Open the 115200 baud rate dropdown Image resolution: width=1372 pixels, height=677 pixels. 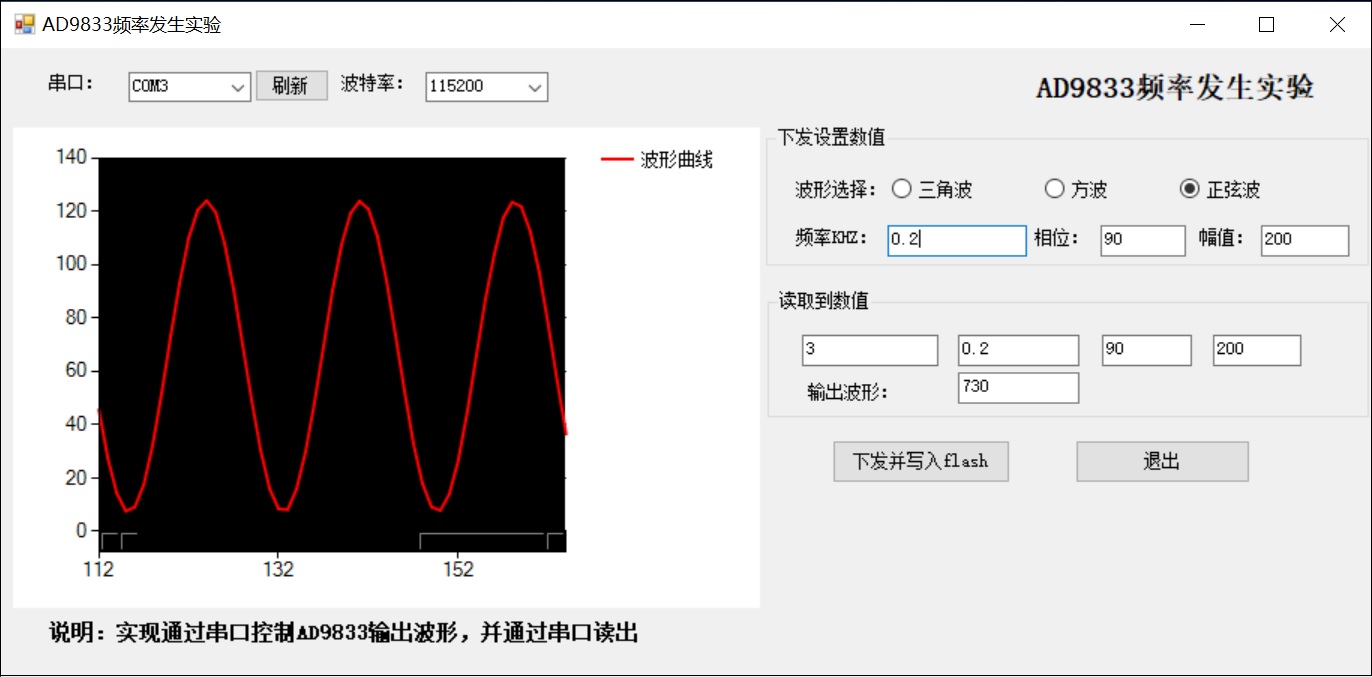point(487,87)
